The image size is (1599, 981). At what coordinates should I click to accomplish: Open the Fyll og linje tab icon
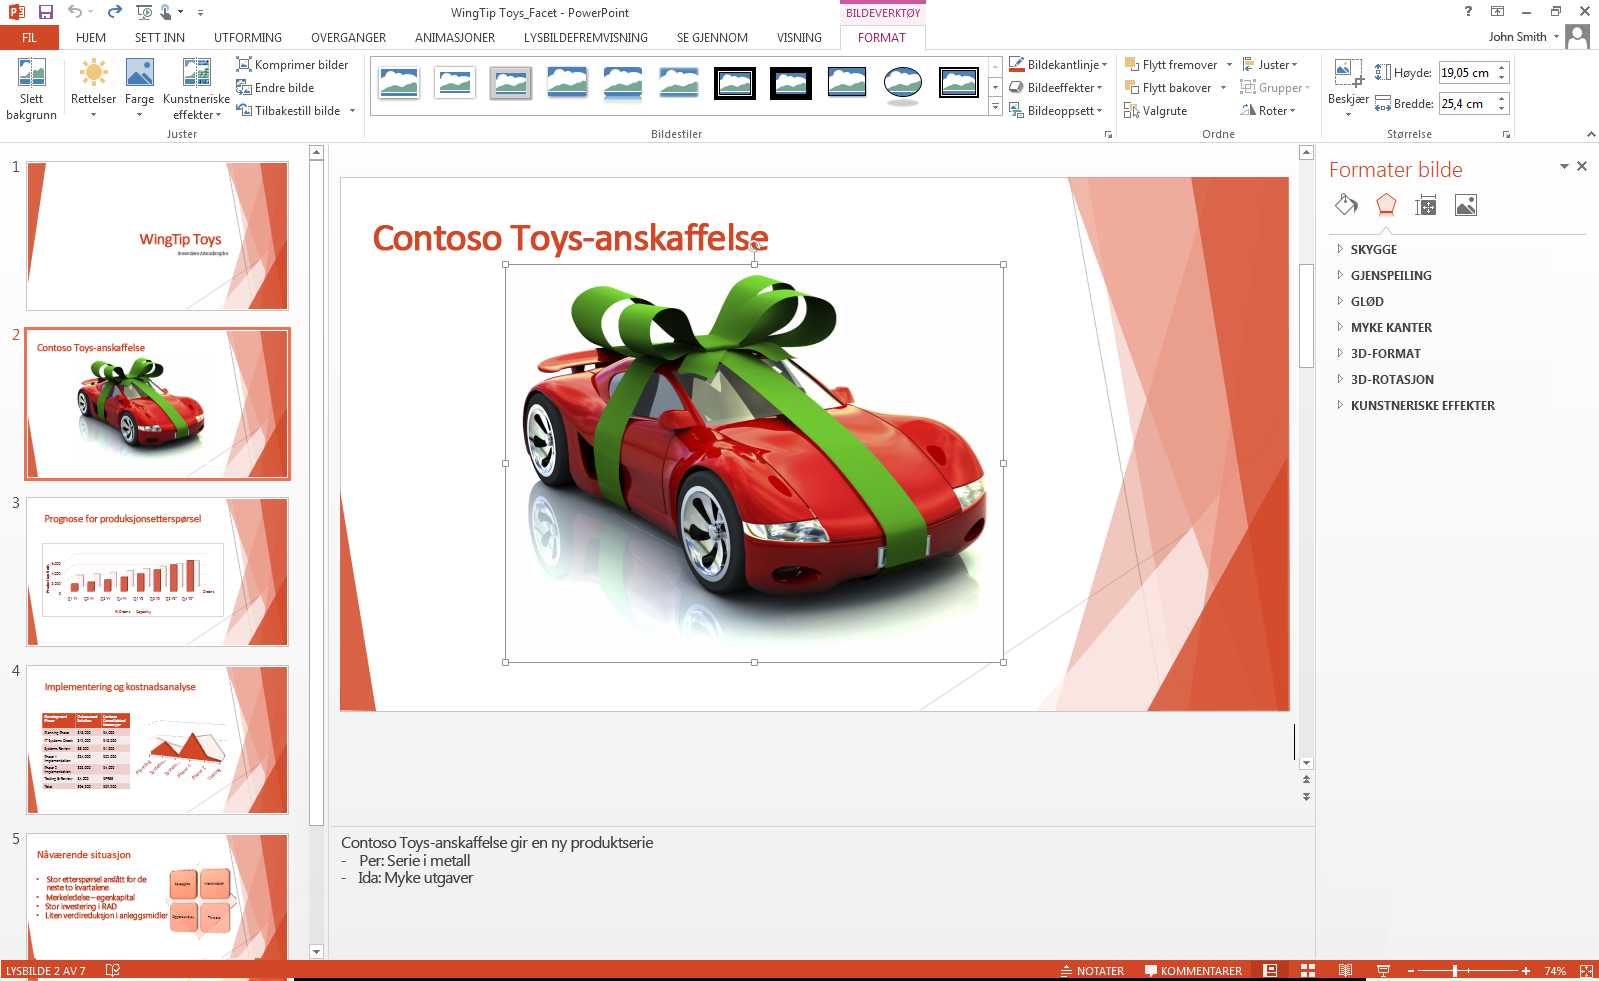pos(1346,205)
